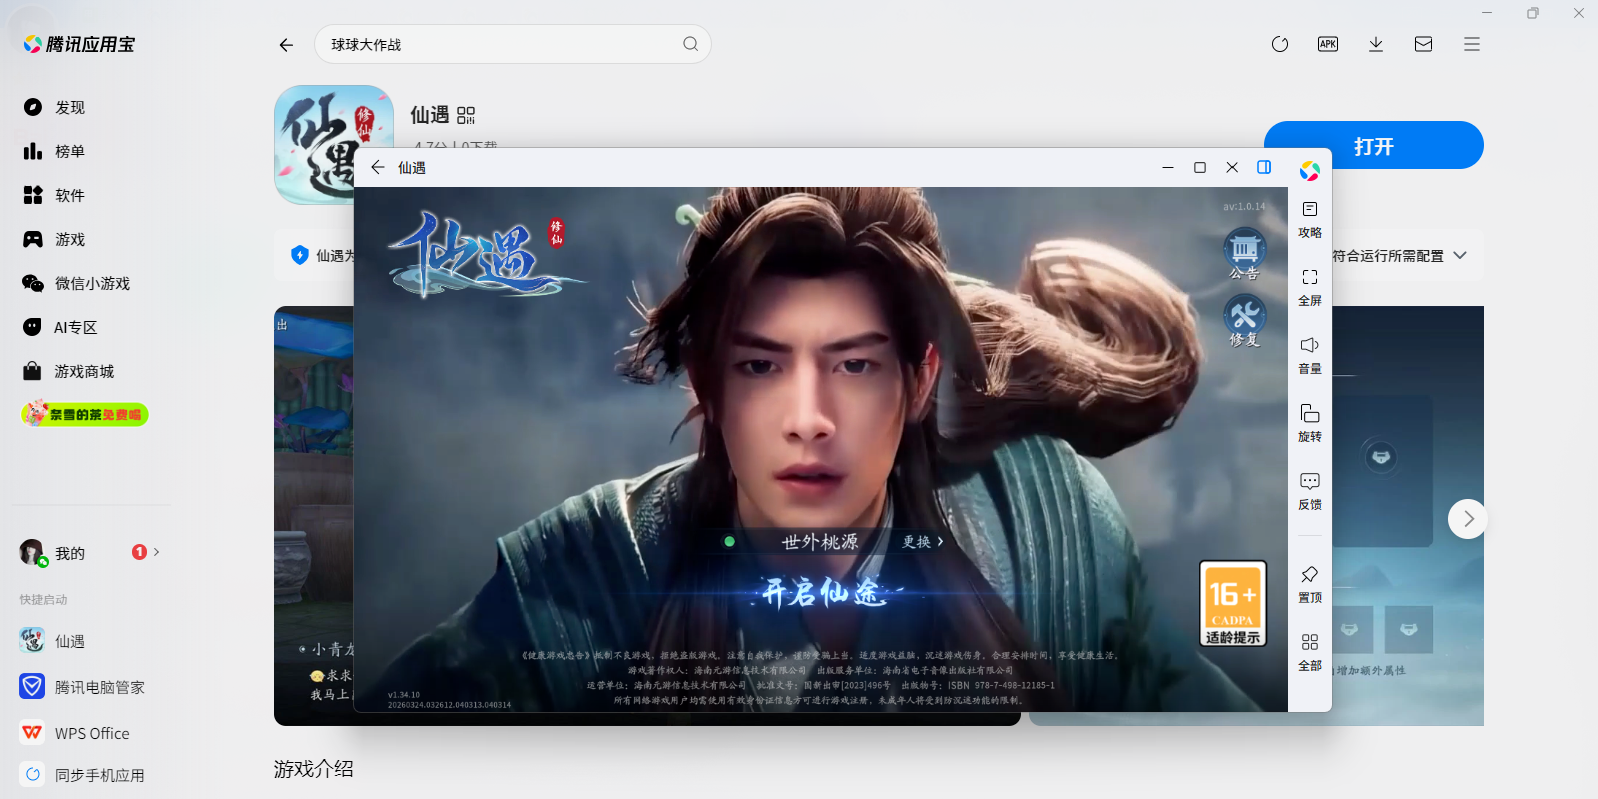Toggle the side panel in game title bar
Viewport: 1598px width, 799px height.
(x=1264, y=167)
